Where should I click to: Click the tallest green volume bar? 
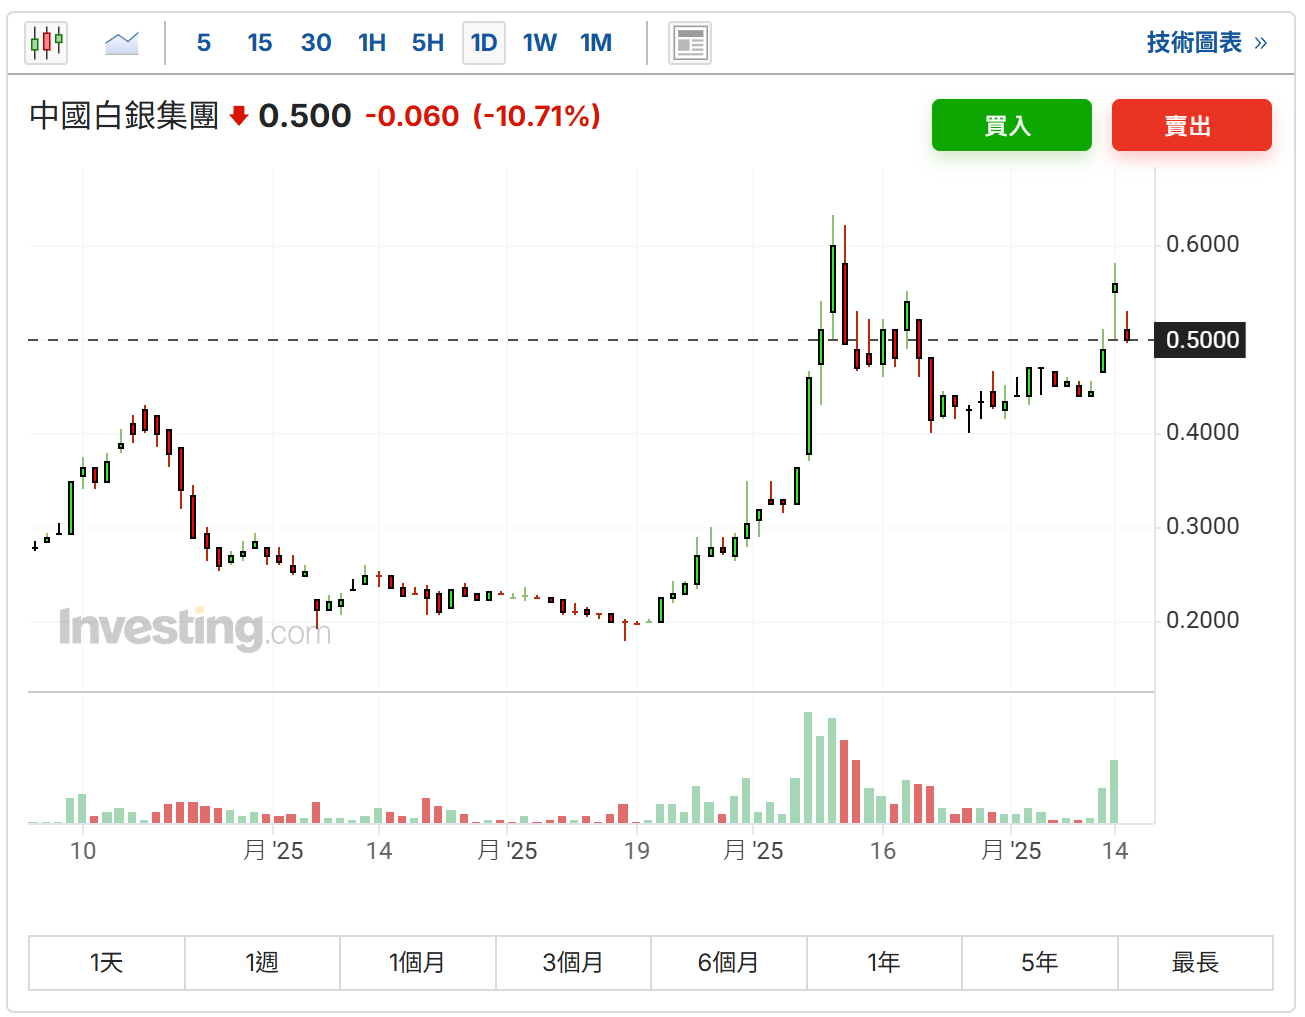point(809,767)
